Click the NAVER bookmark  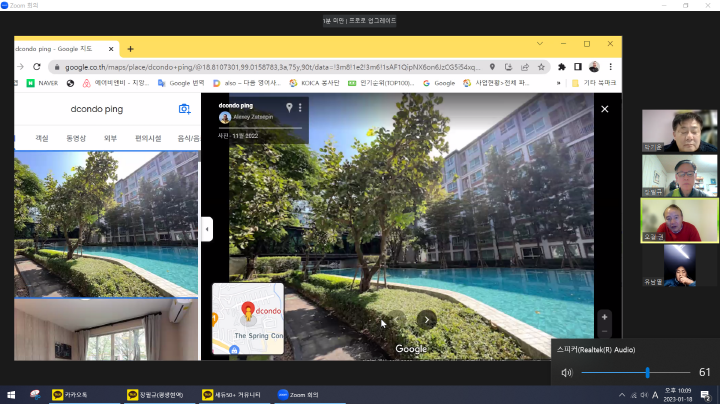point(43,83)
